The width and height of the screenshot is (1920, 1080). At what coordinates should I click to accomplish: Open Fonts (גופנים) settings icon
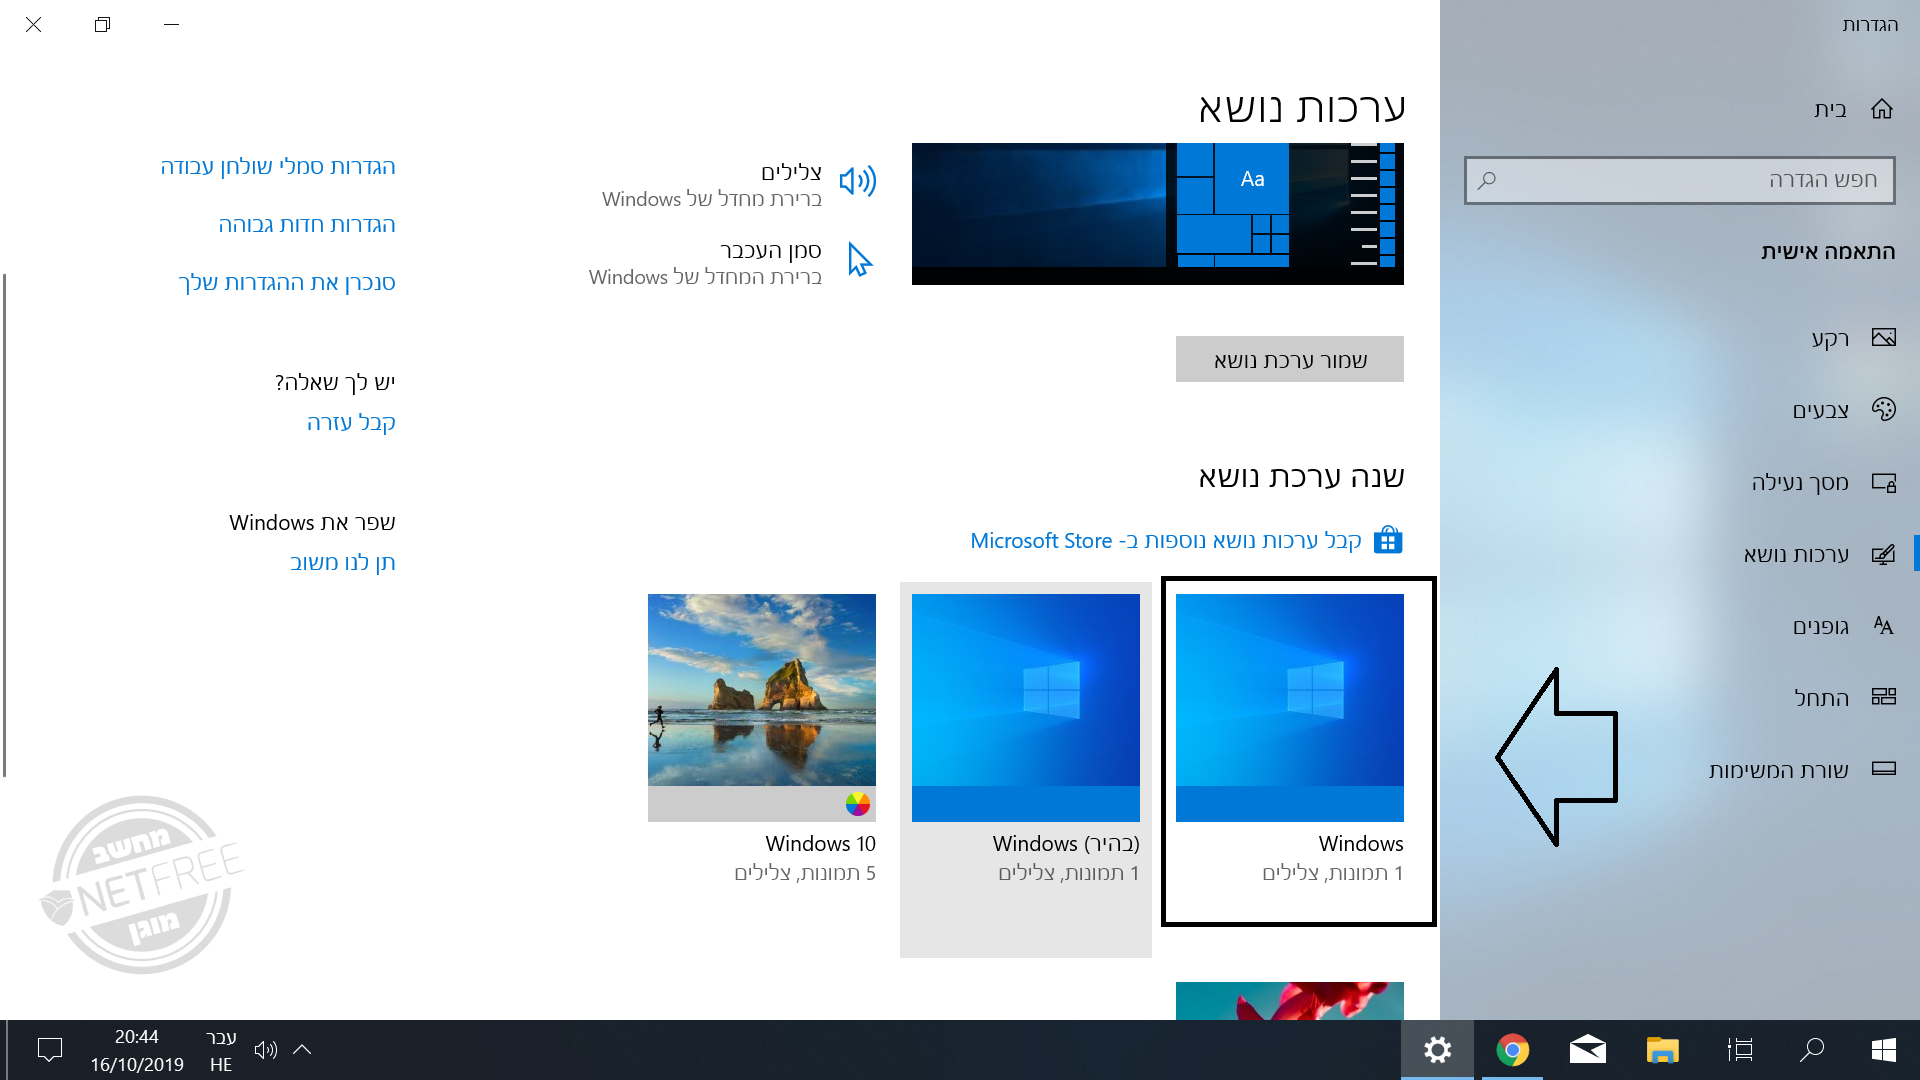1883,626
